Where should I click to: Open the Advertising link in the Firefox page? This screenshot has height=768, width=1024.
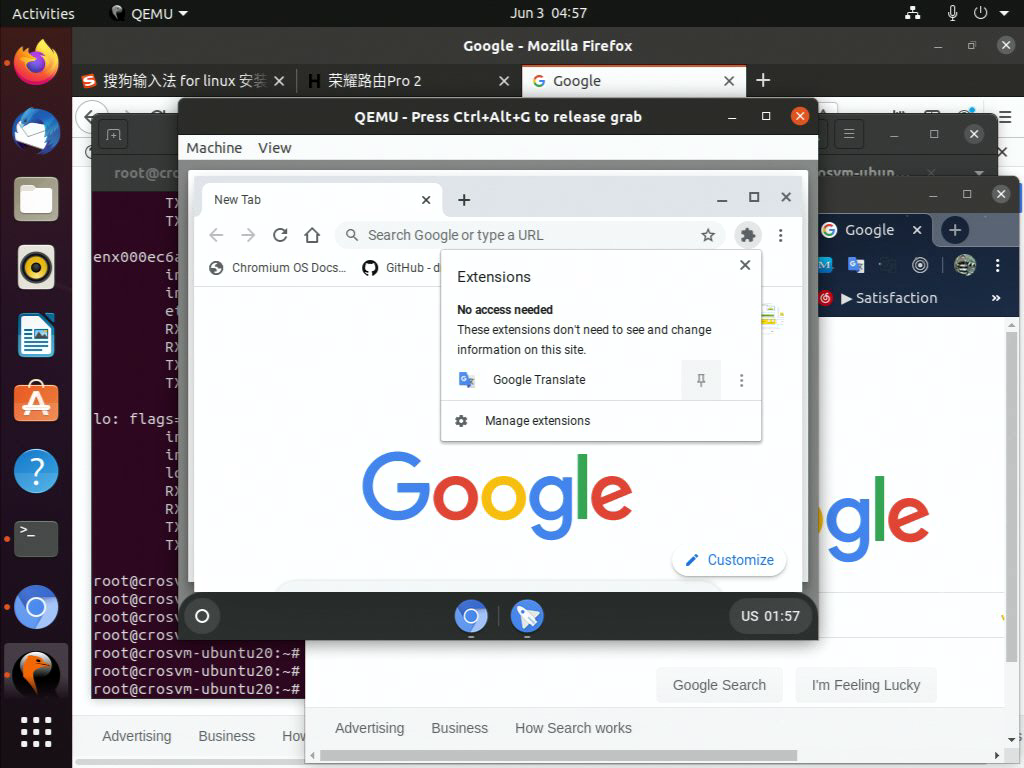pyautogui.click(x=136, y=736)
